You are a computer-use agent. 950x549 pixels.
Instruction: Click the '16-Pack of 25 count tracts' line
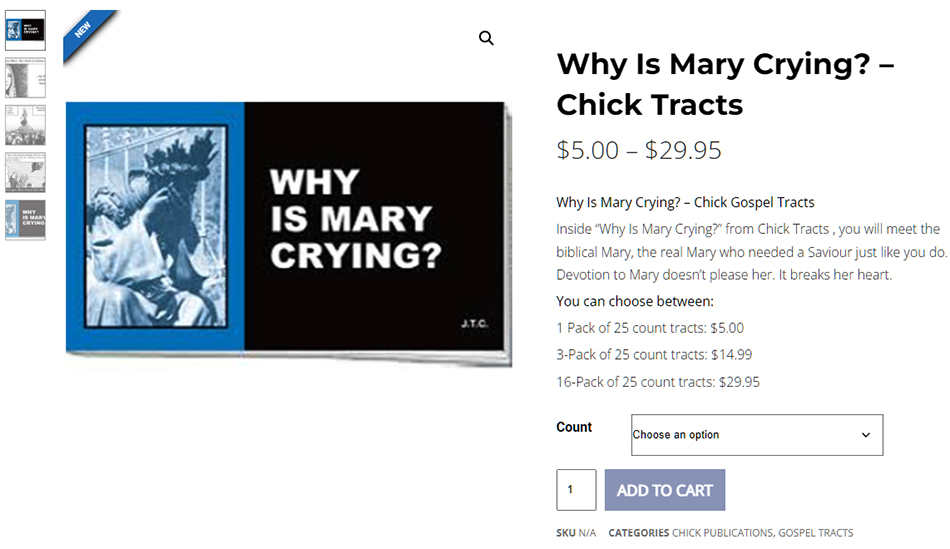tap(657, 381)
